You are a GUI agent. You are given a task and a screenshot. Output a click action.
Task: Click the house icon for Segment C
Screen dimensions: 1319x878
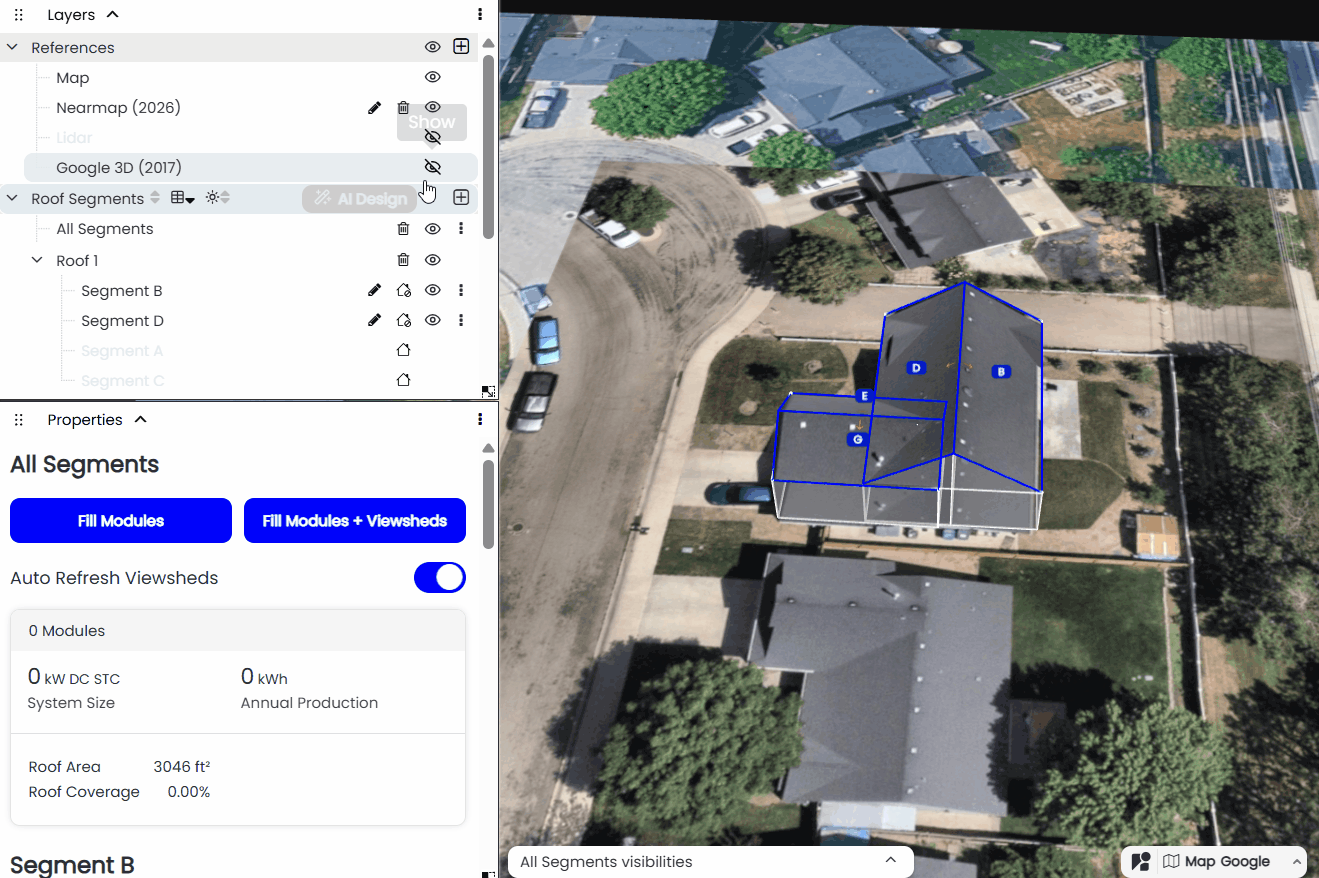tap(403, 380)
